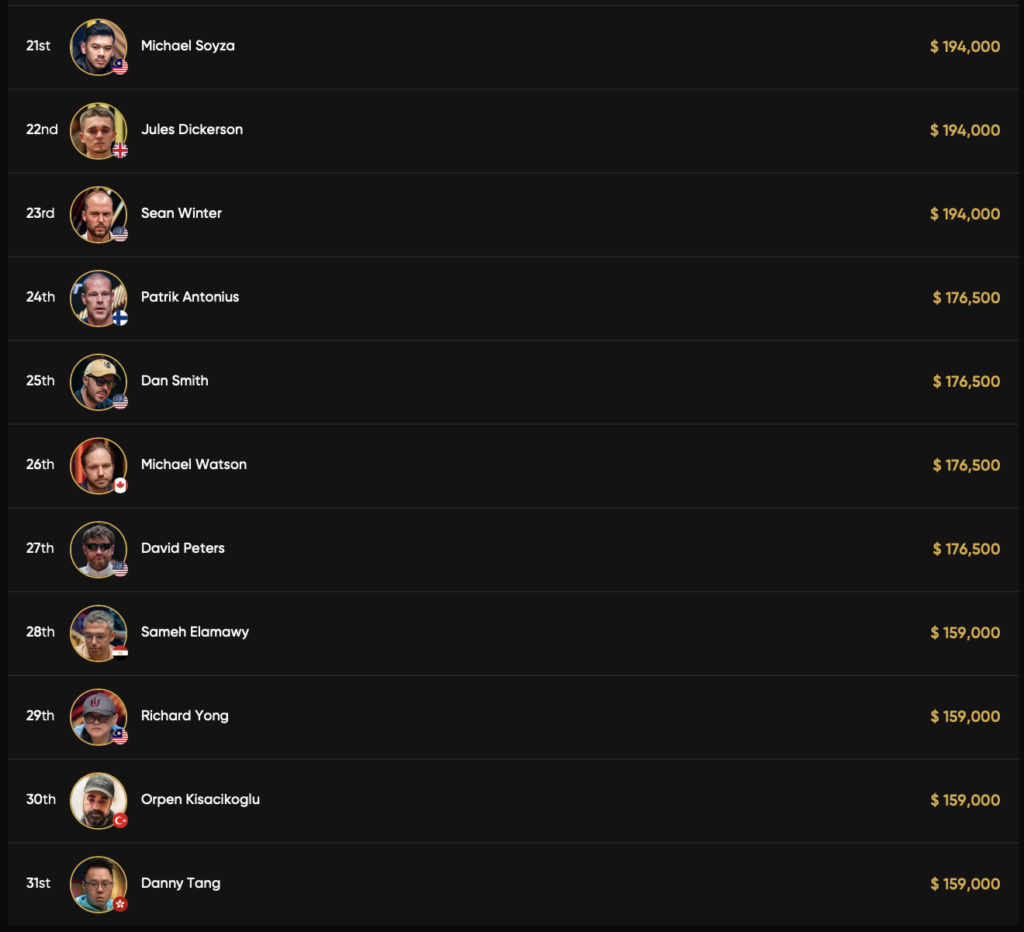Select Richard Yong's profile picture
This screenshot has width=1024, height=932.
click(97, 715)
